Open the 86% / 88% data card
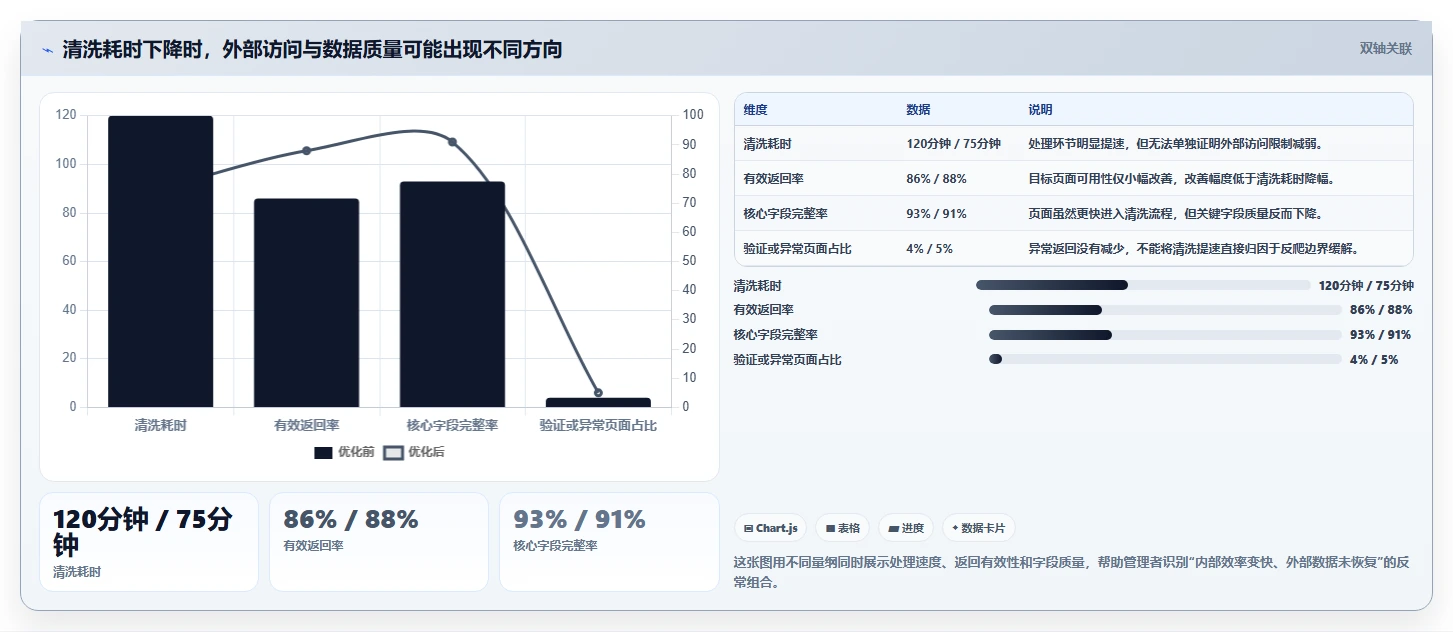This screenshot has width=1453, height=632. coord(379,542)
